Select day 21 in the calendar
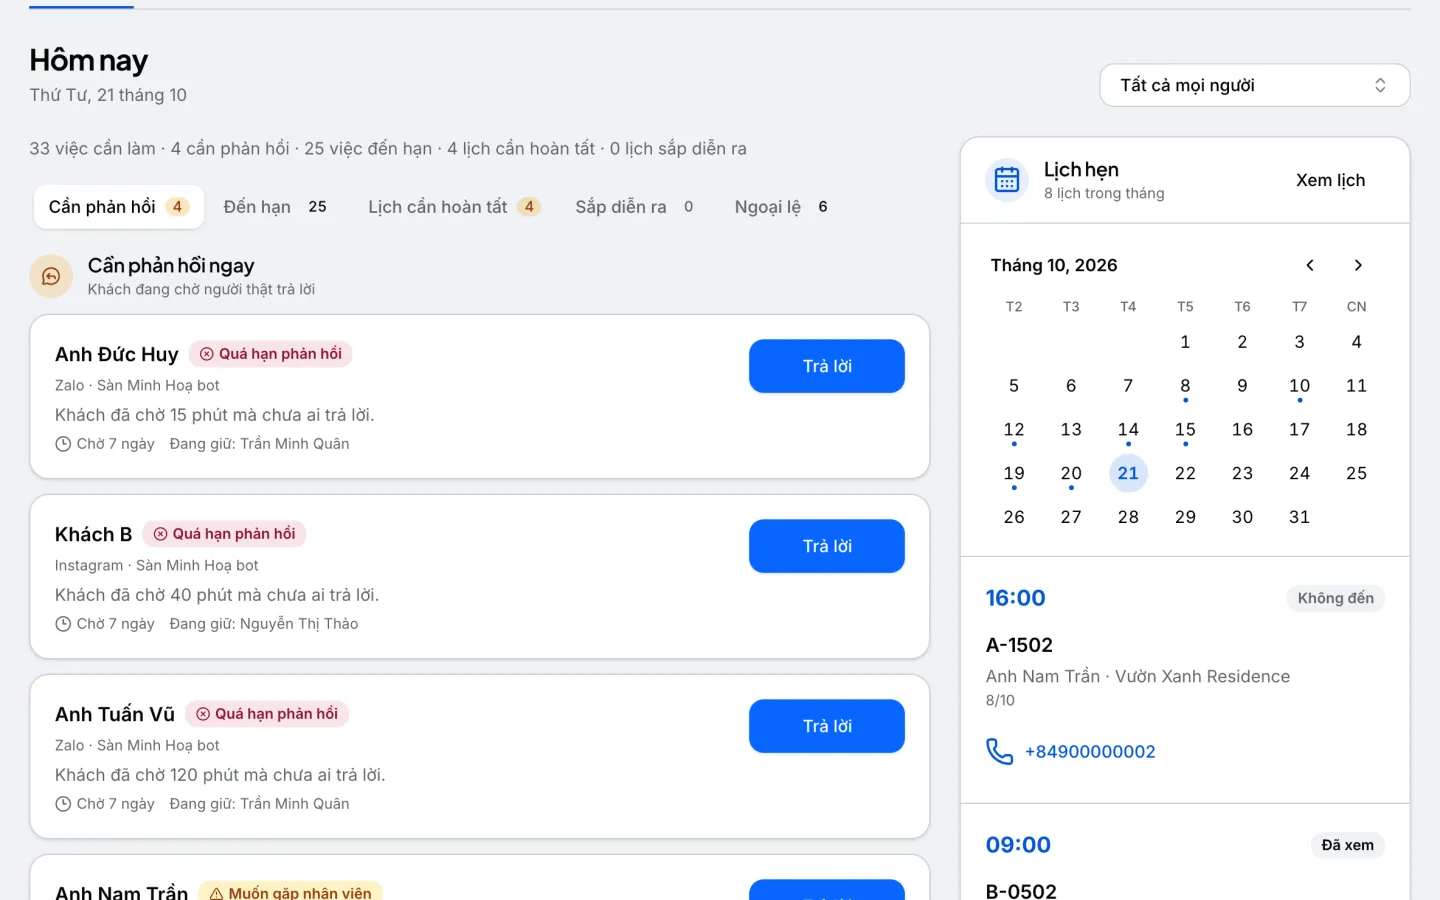1440x900 pixels. [x=1128, y=473]
